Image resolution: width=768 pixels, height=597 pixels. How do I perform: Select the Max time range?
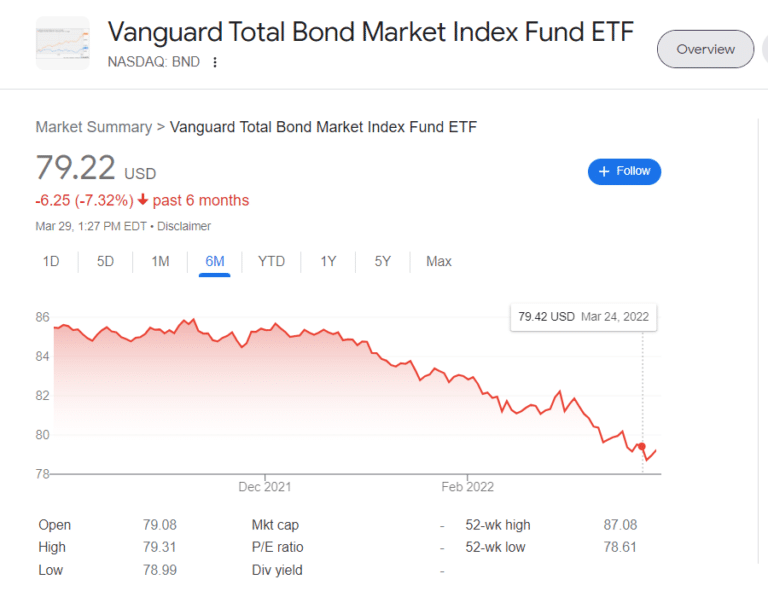tap(439, 262)
